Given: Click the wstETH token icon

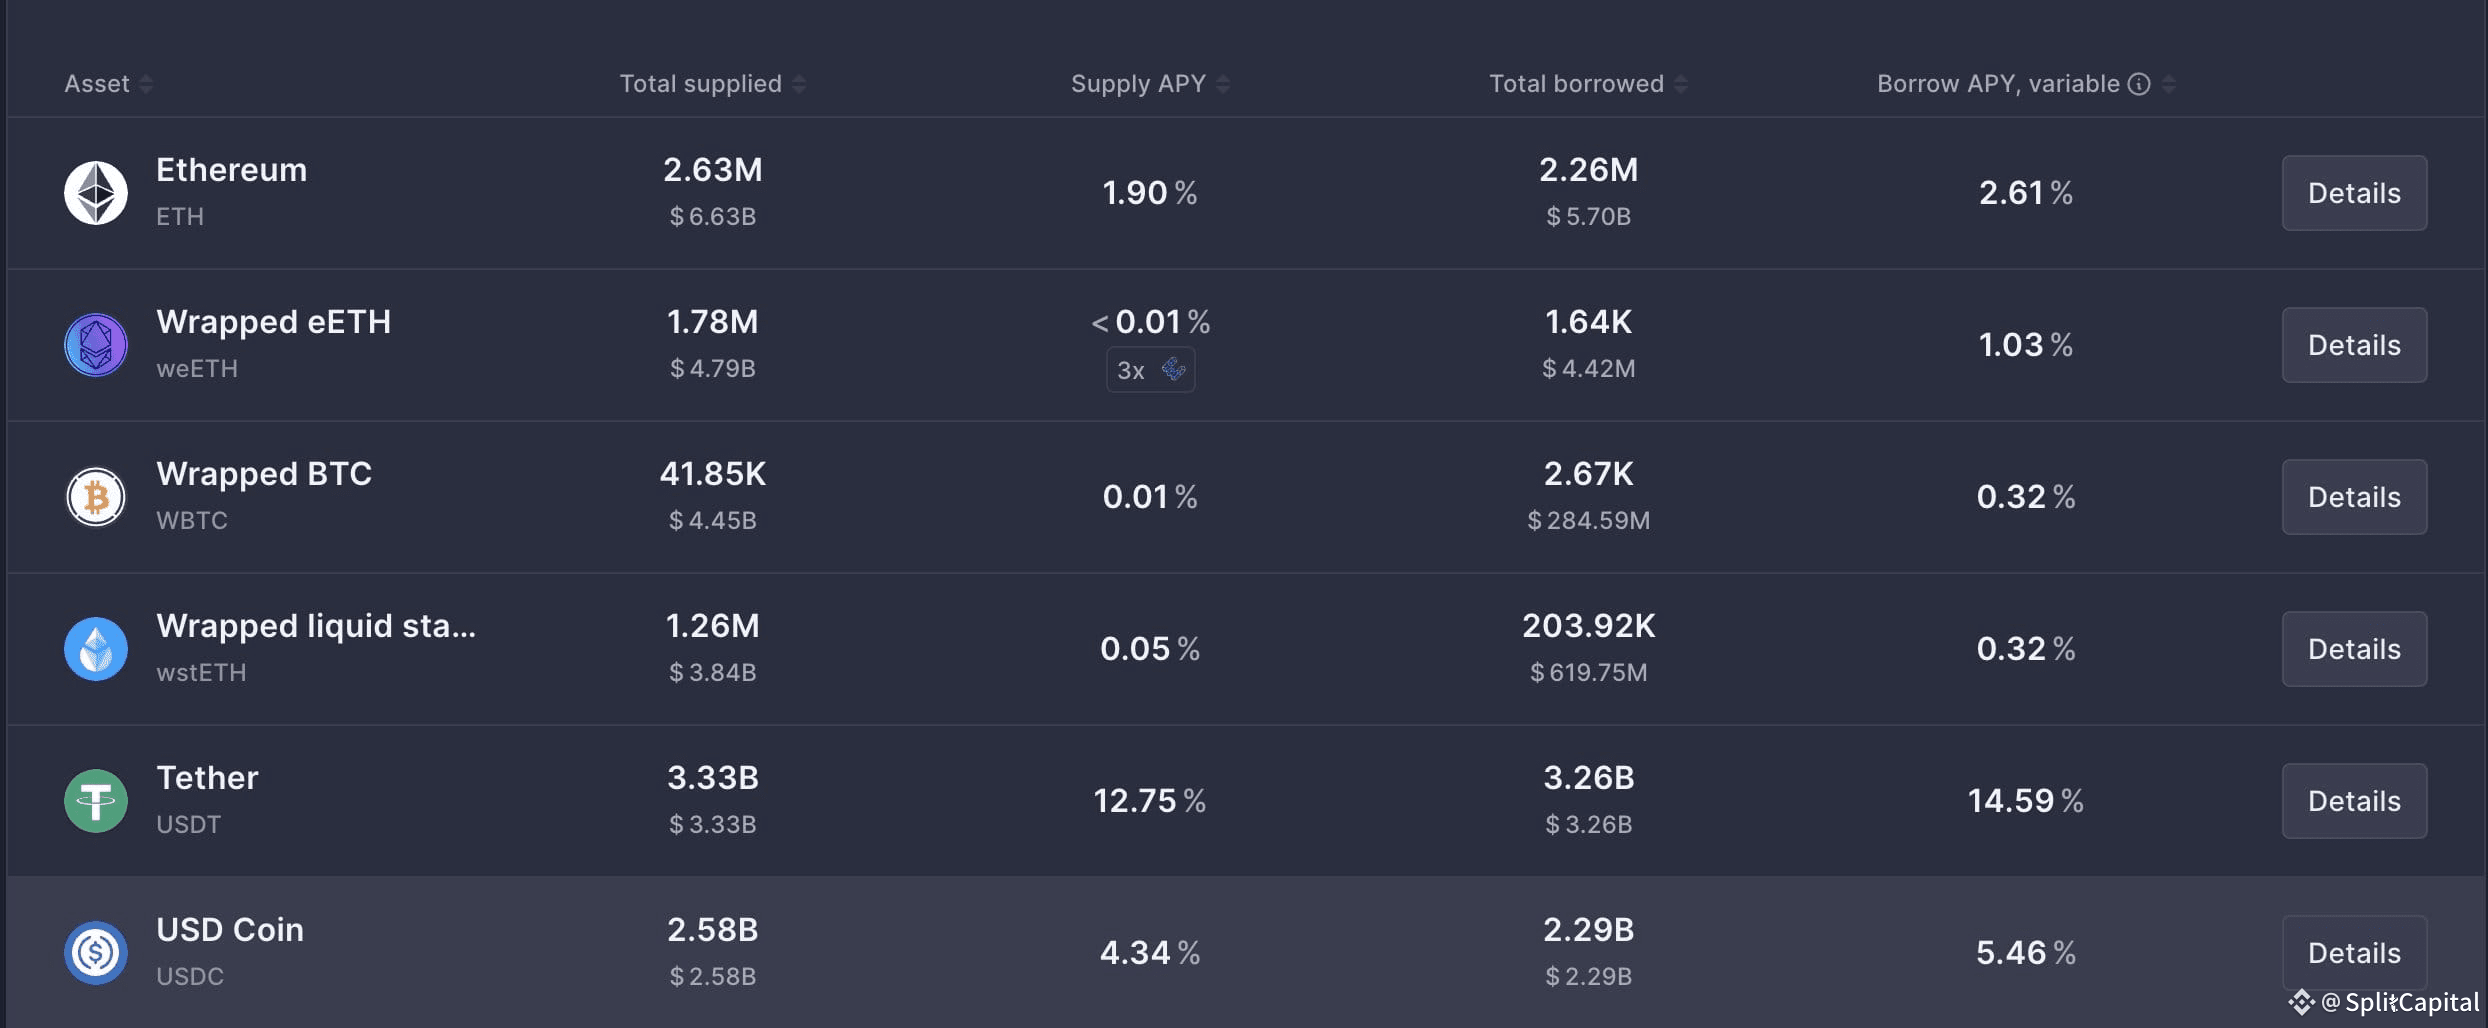Looking at the screenshot, I should (96, 649).
